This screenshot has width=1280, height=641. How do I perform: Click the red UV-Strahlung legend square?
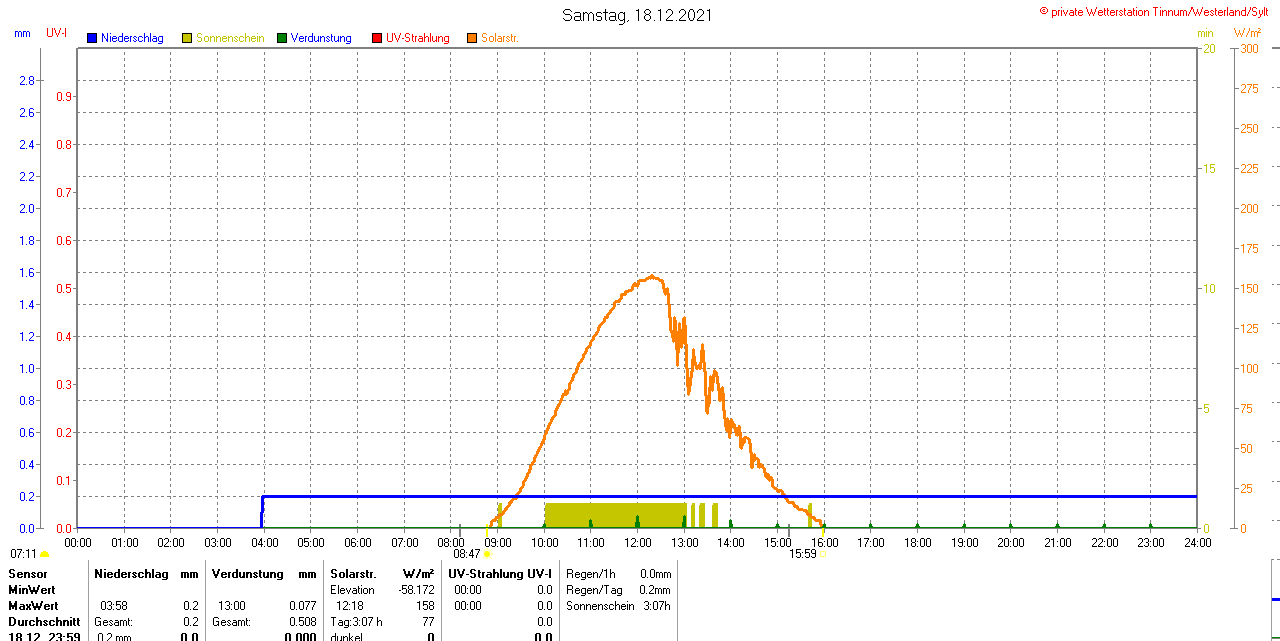click(377, 38)
